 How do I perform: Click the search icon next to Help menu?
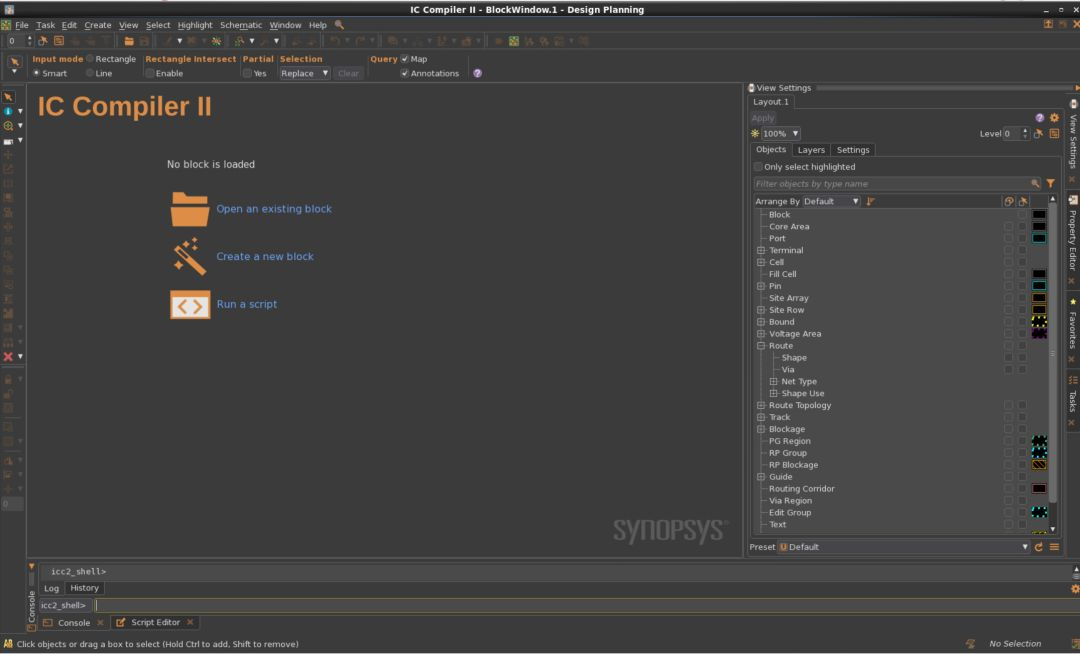[x=339, y=25]
